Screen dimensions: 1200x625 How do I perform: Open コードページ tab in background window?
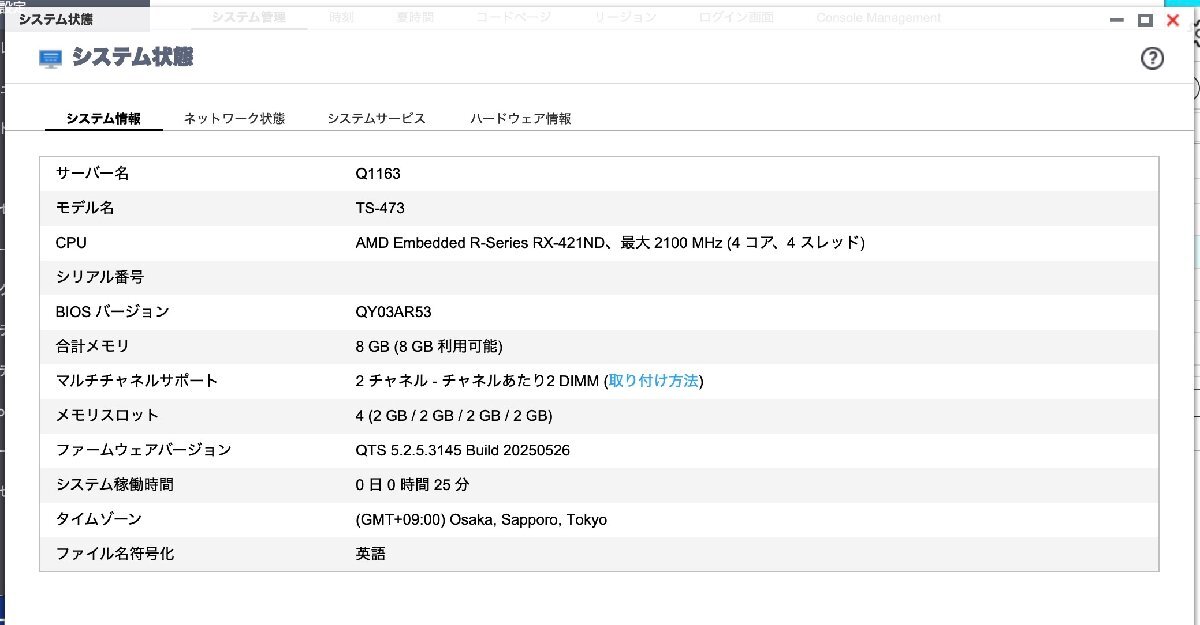coord(514,17)
